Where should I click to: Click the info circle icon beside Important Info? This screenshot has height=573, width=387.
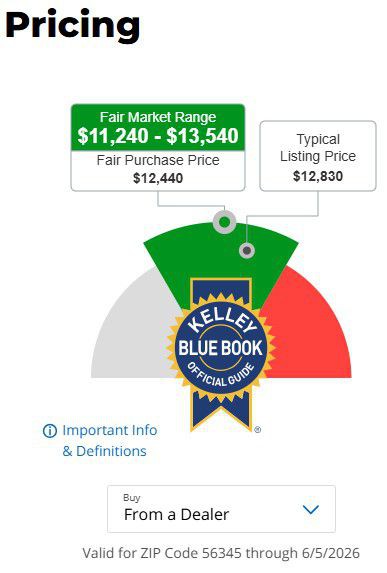click(x=50, y=431)
